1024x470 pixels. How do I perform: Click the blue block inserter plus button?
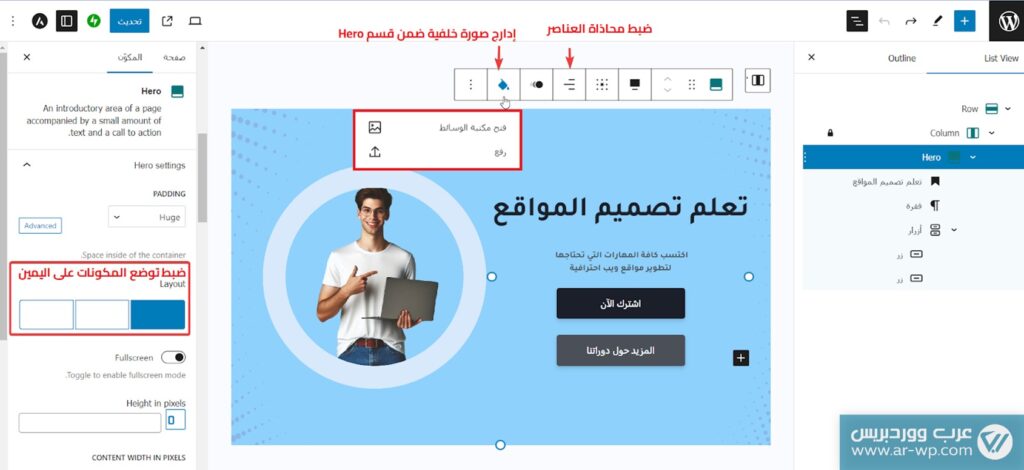tap(964, 21)
